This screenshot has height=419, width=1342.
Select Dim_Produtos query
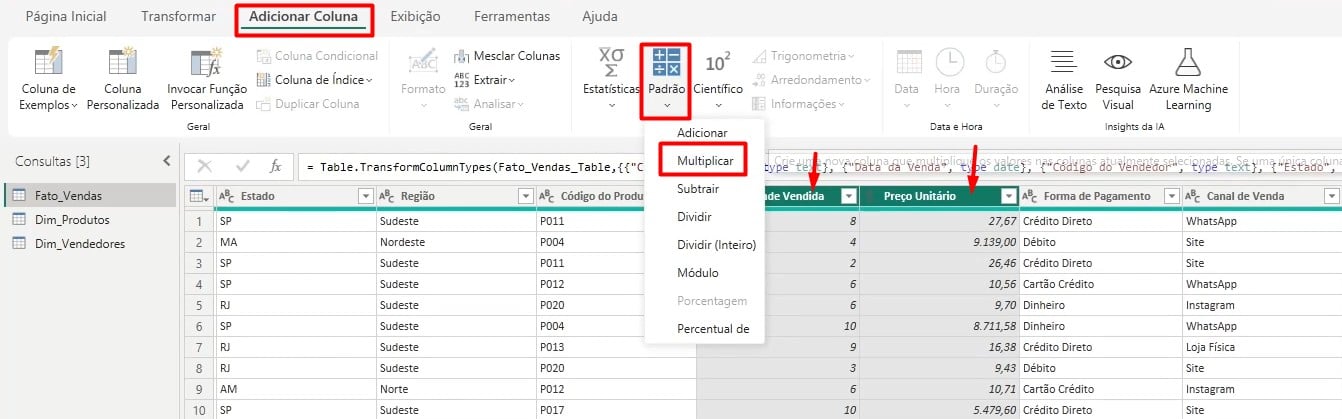(89, 219)
